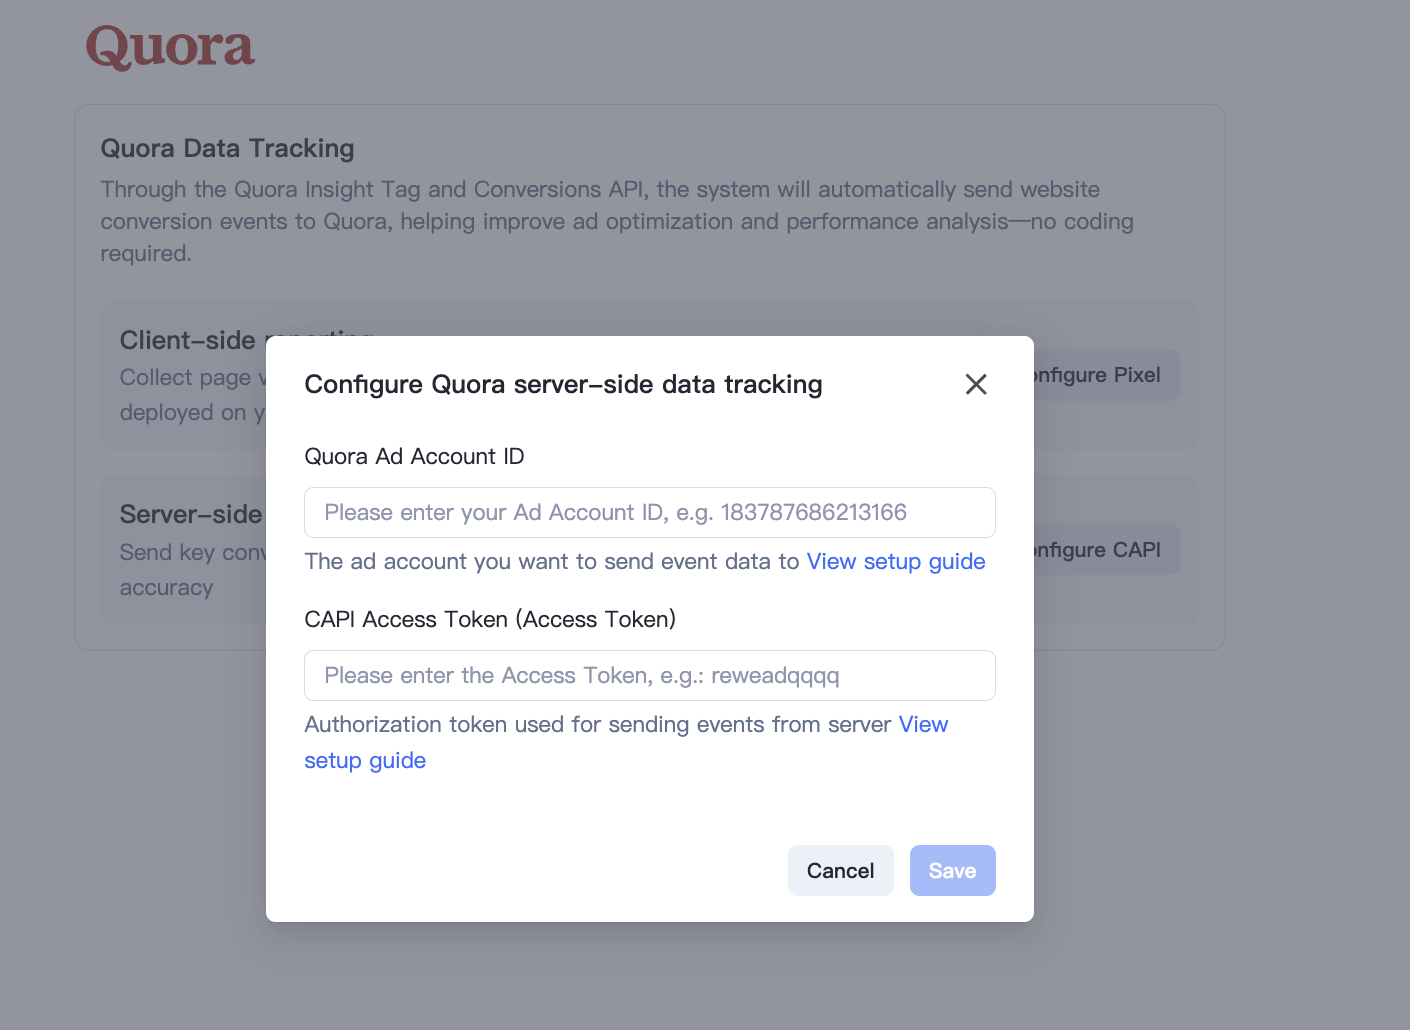
Task: Click the Quora Ad Account ID label
Action: point(414,456)
